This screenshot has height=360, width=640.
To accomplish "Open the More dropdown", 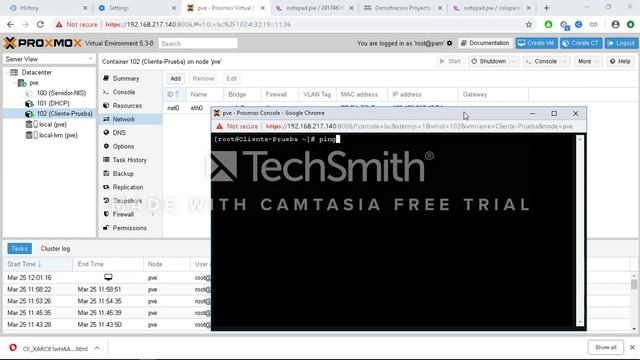I will click(x=588, y=61).
